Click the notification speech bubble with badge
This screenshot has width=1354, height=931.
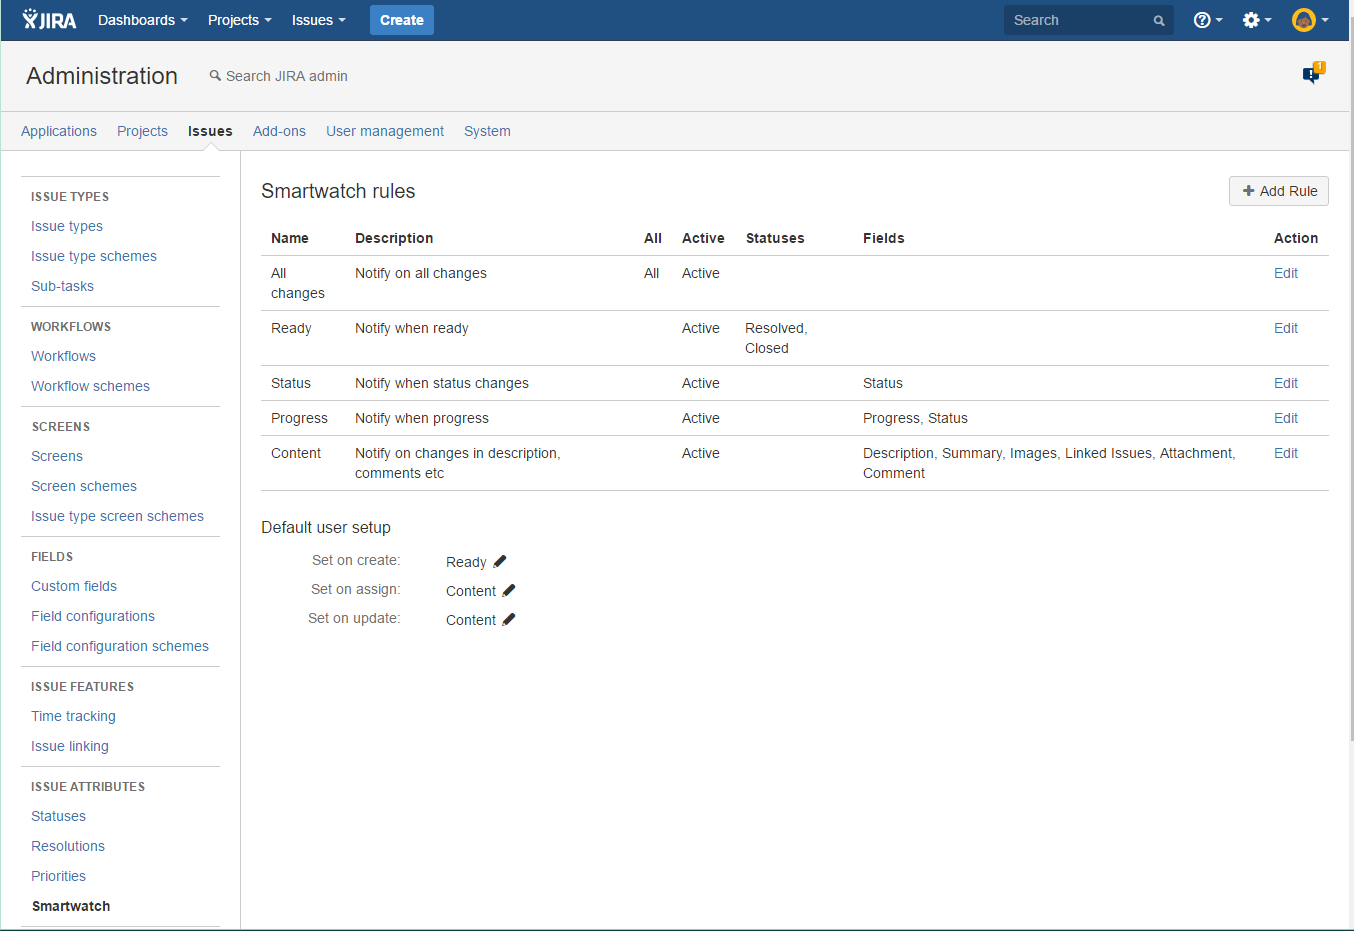tap(1311, 74)
